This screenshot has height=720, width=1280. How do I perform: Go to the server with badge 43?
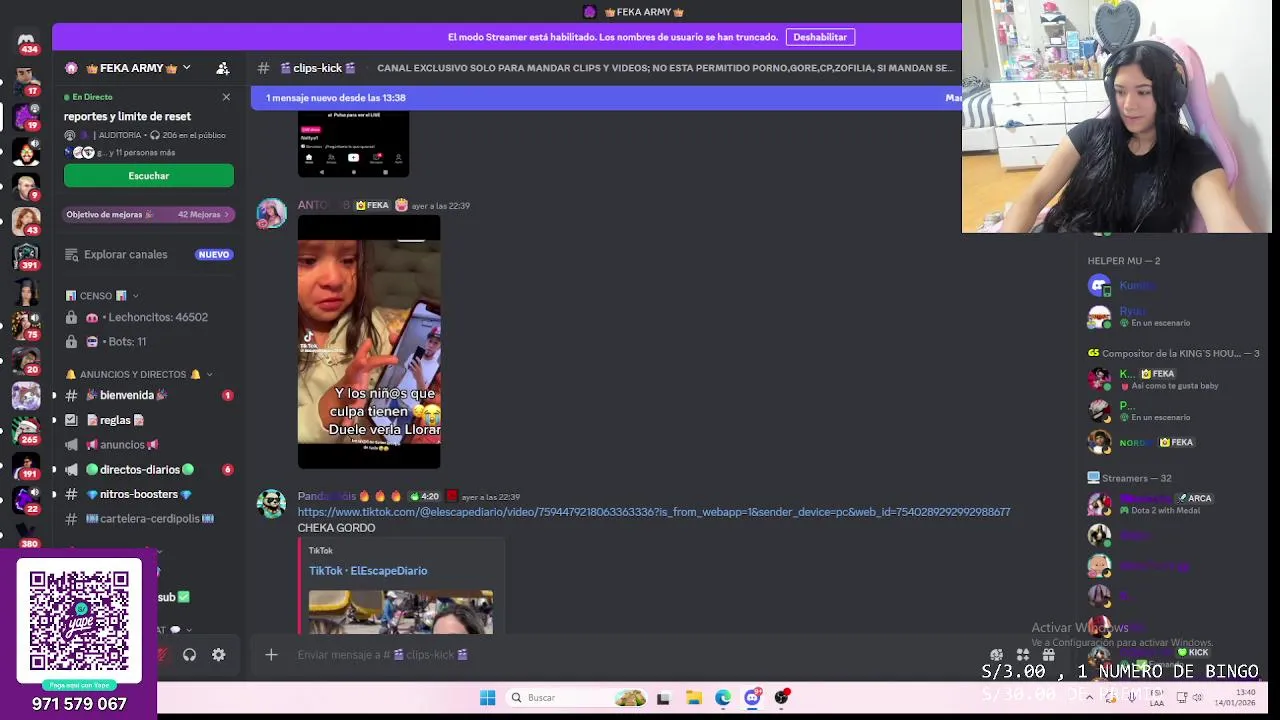coord(26,222)
